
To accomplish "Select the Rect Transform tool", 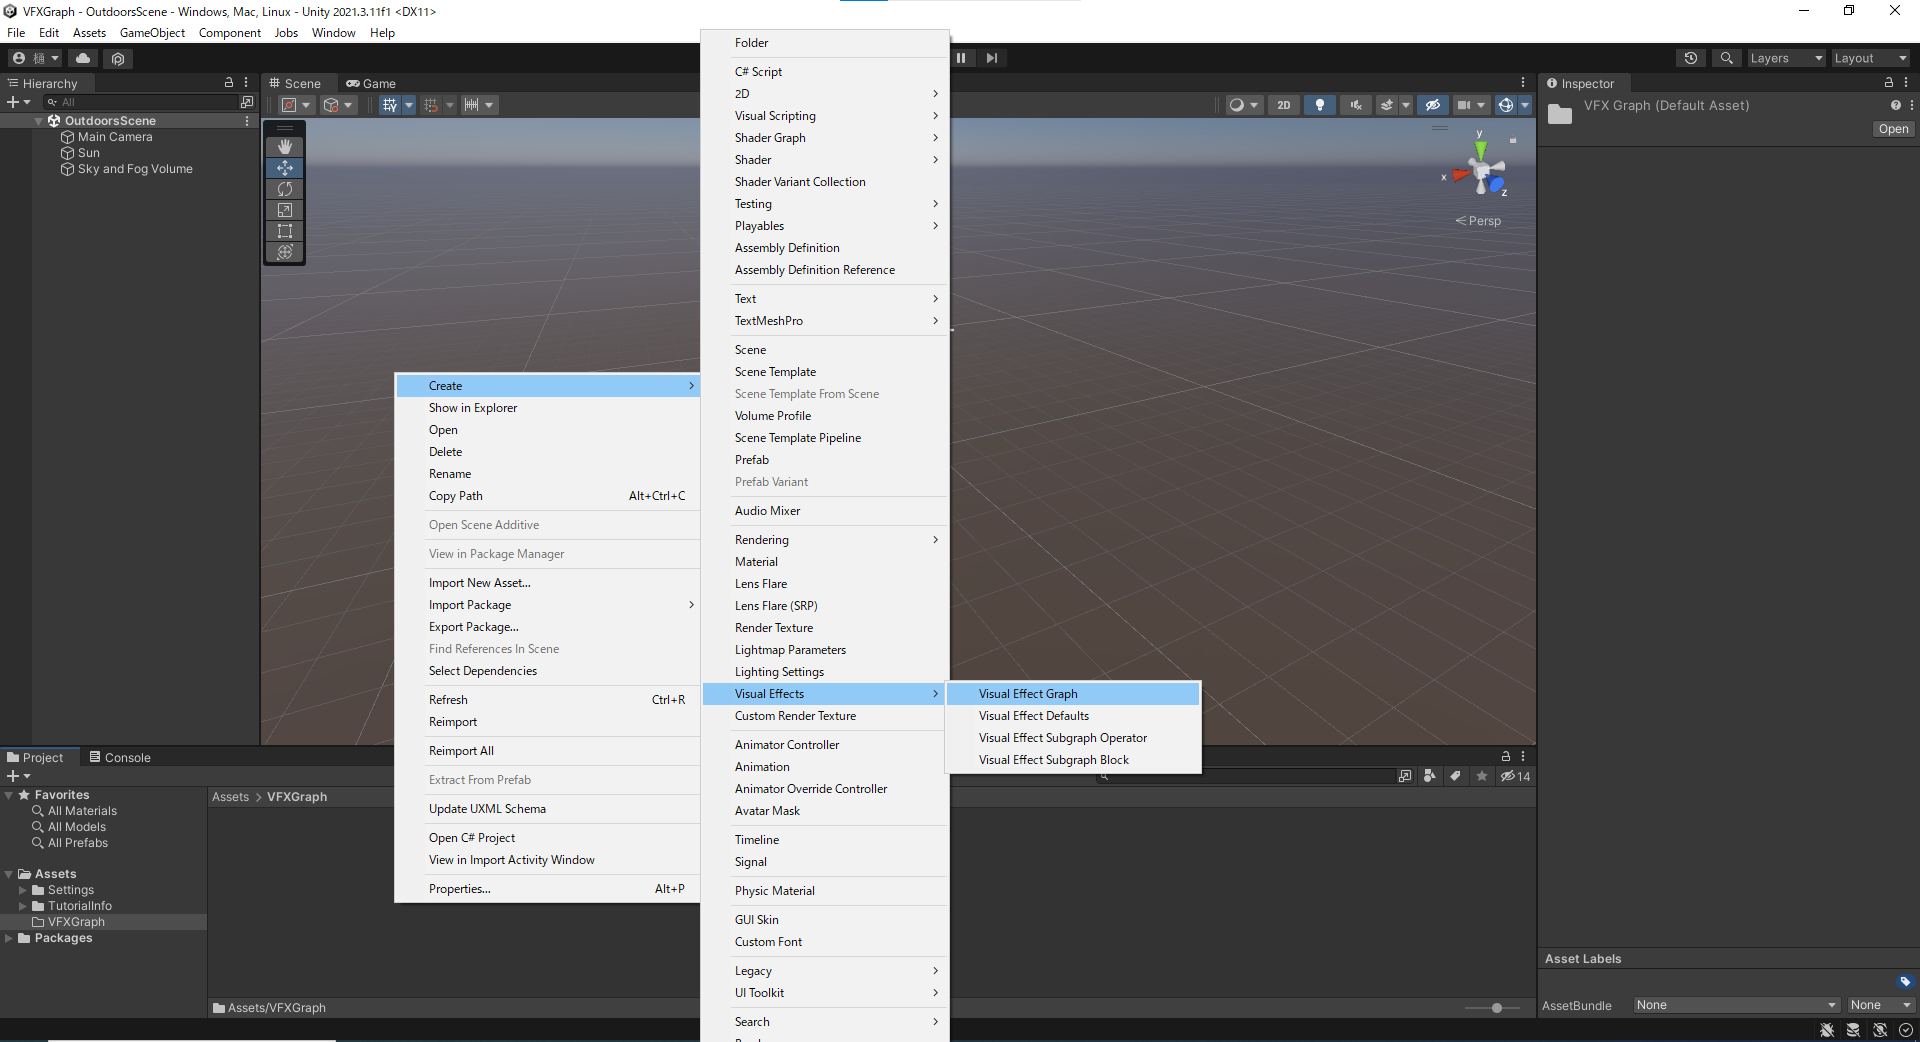I will pyautogui.click(x=285, y=231).
